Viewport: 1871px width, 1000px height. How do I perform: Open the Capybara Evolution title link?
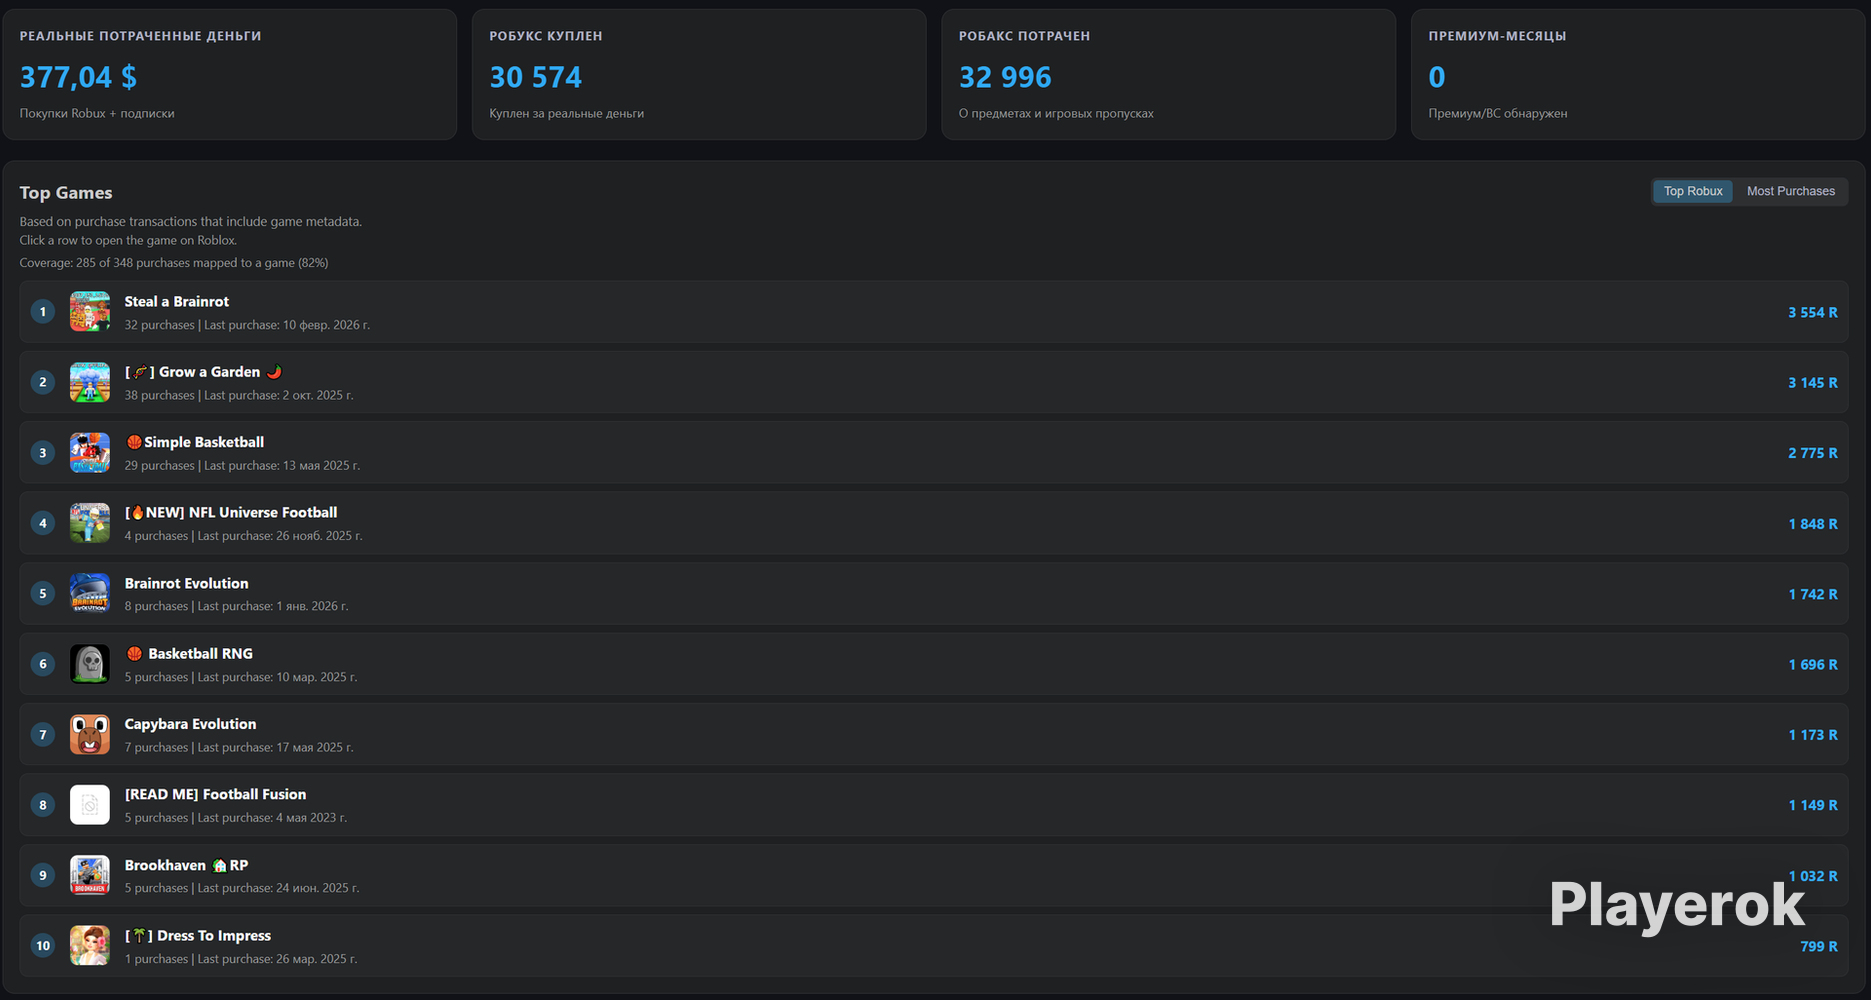tap(191, 724)
